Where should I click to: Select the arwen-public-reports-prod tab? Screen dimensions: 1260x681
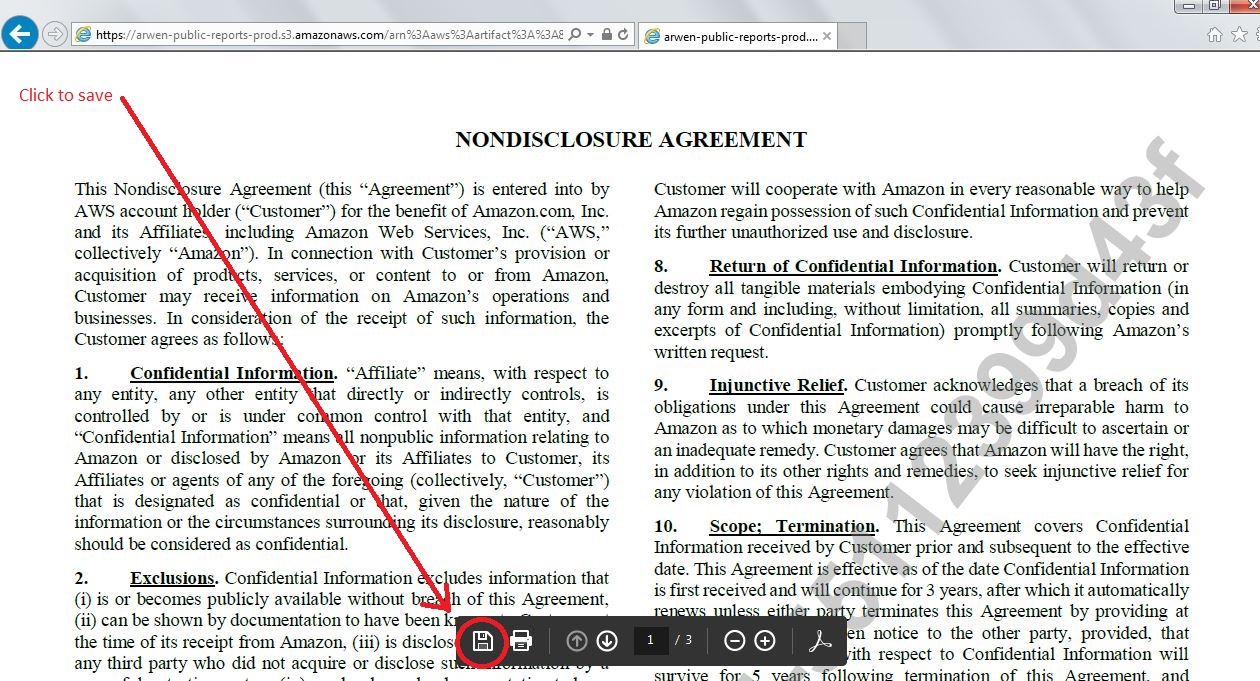click(x=739, y=36)
